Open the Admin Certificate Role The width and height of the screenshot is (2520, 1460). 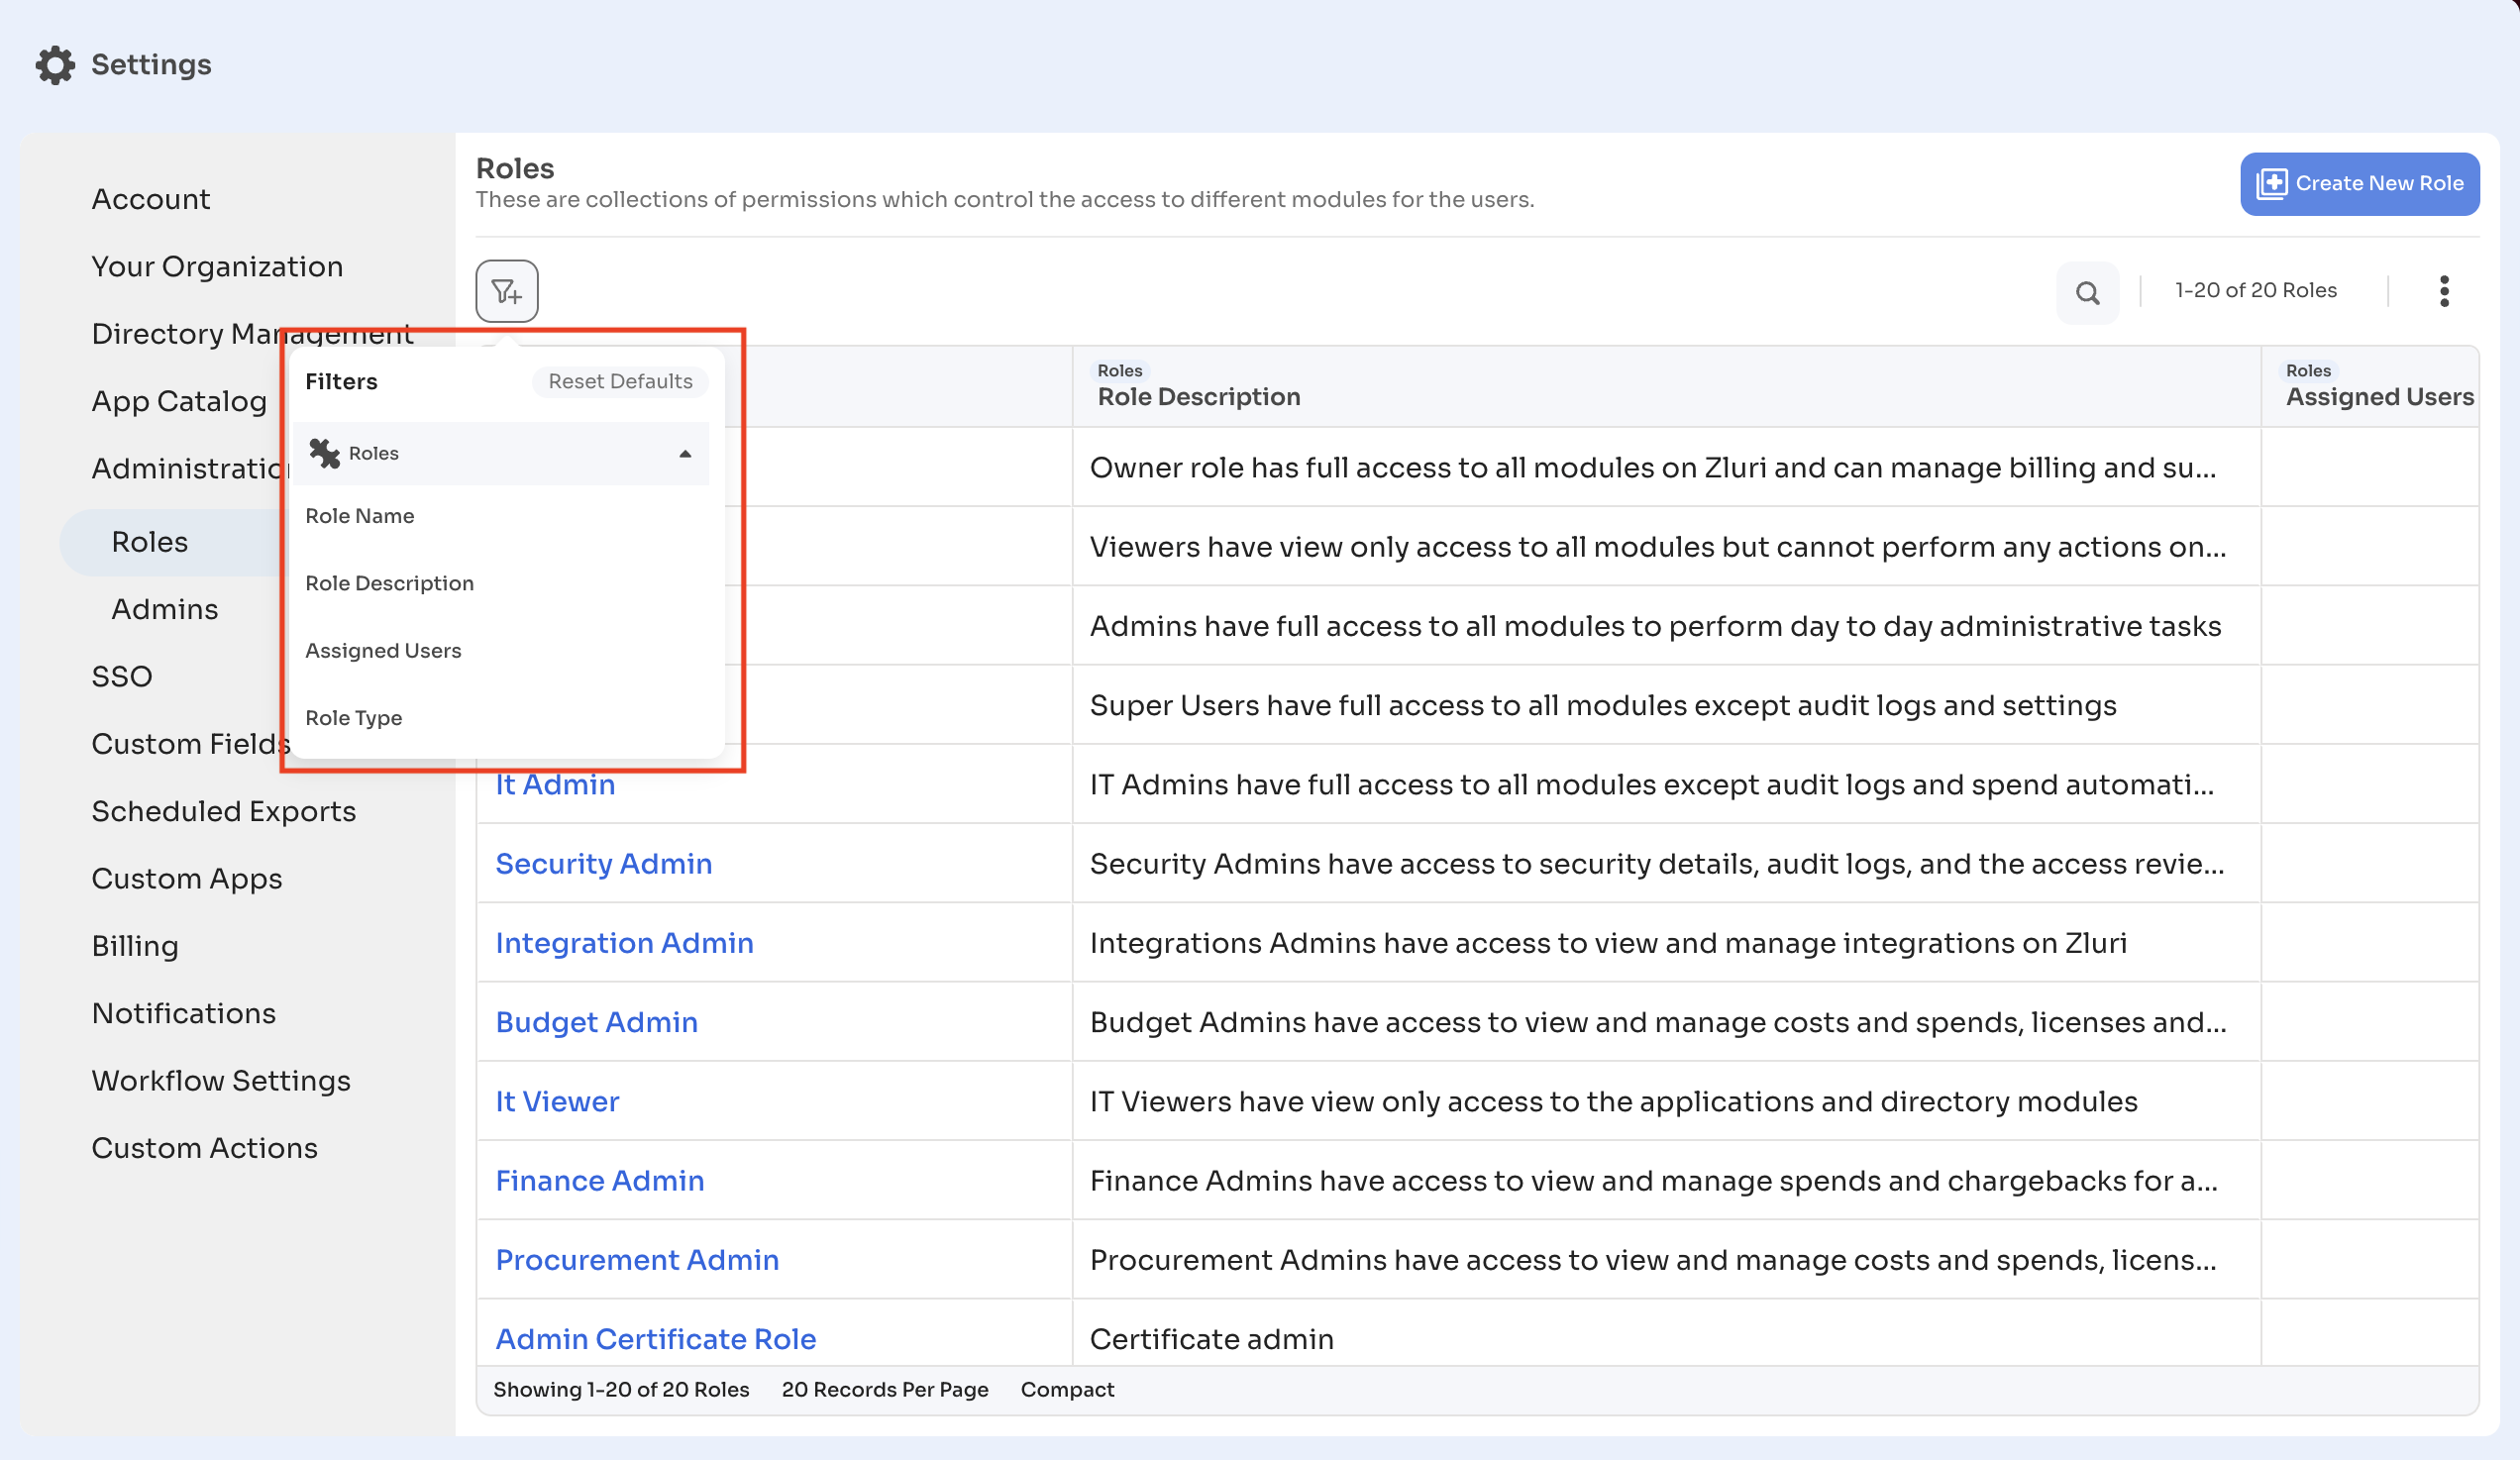655,1338
